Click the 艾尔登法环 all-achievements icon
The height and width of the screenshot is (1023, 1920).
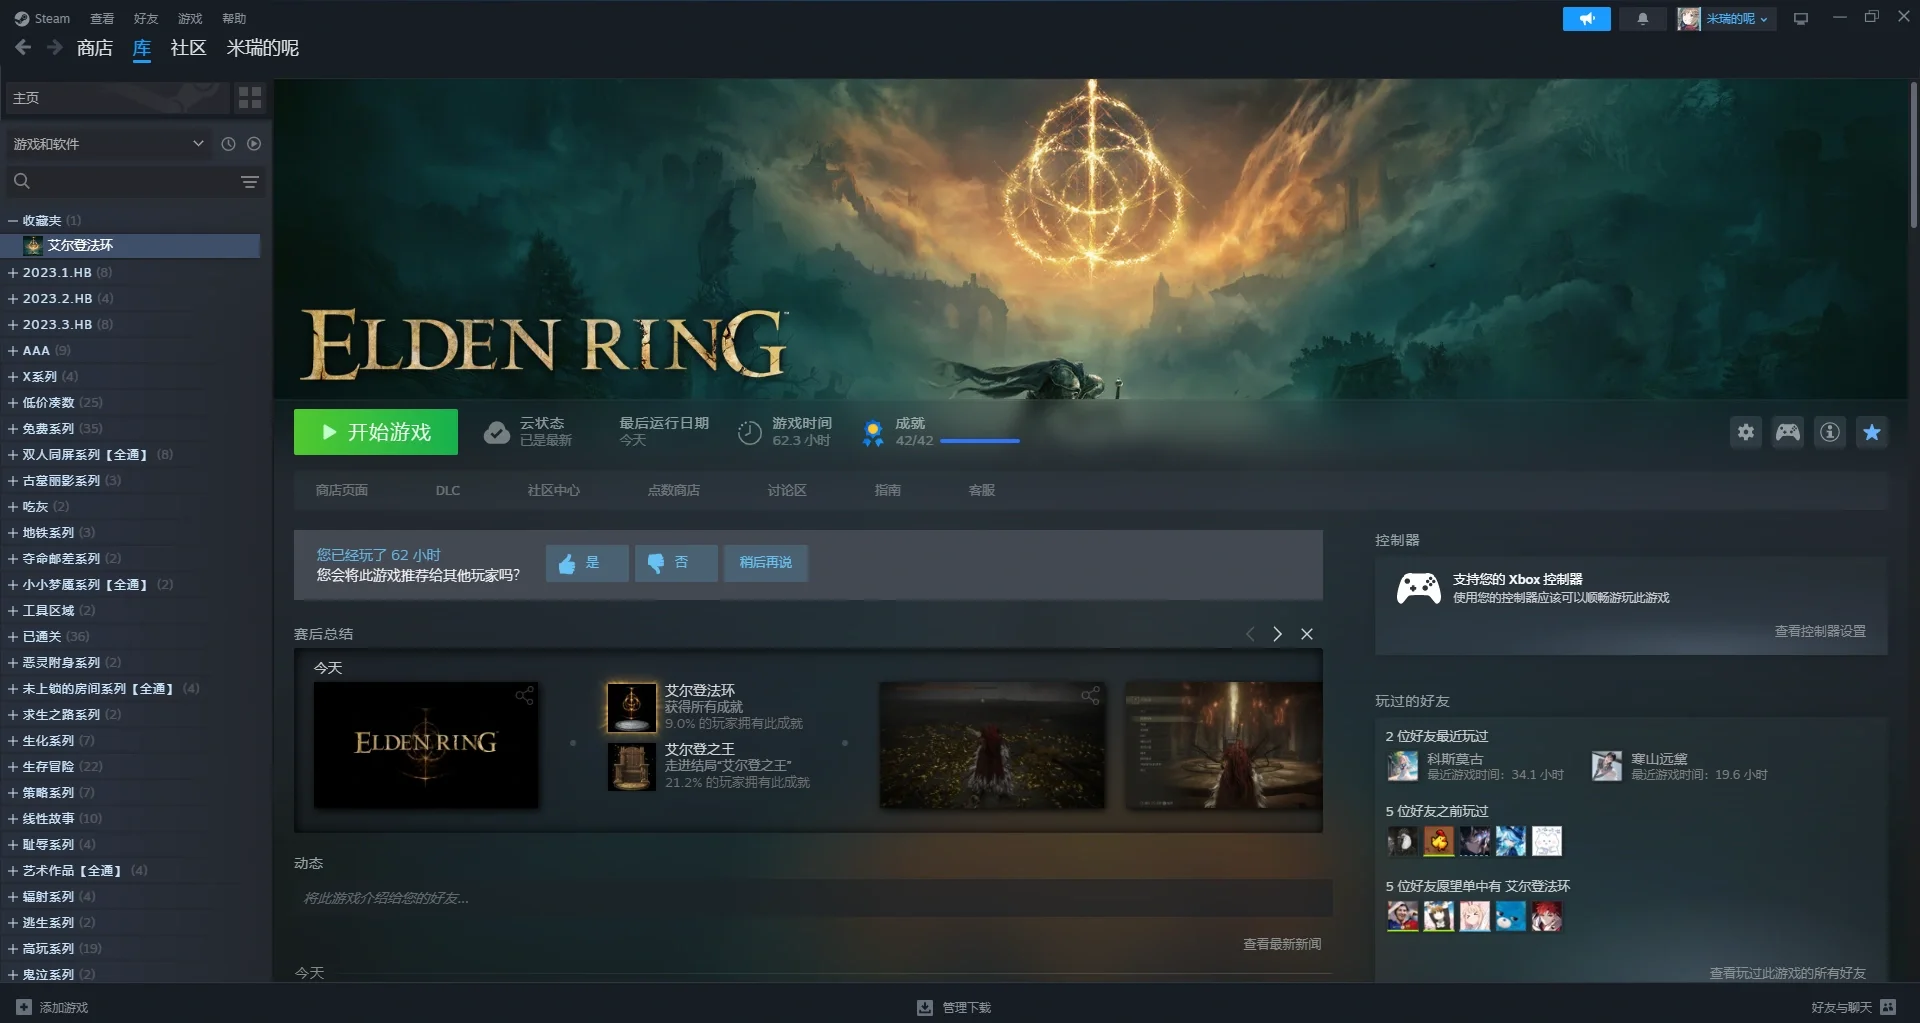click(x=632, y=708)
